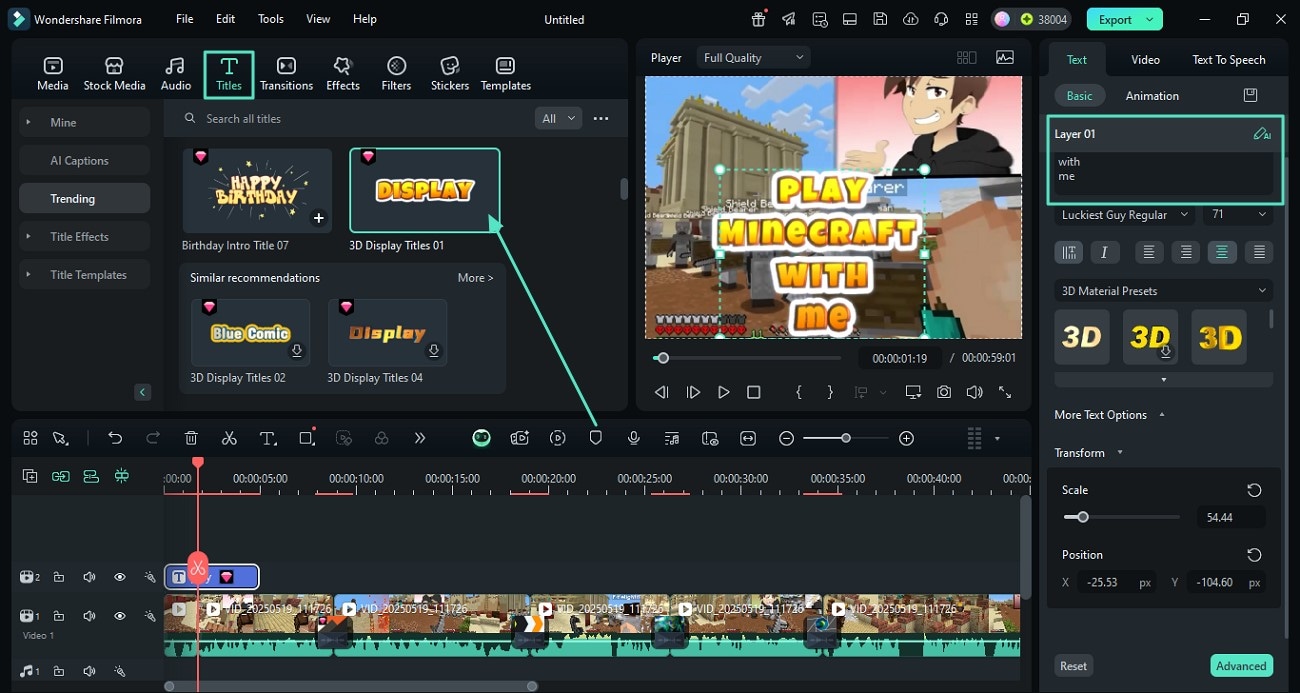Image resolution: width=1300 pixels, height=693 pixels.
Task: Zoom out the timeline with minus icon
Action: pos(787,438)
